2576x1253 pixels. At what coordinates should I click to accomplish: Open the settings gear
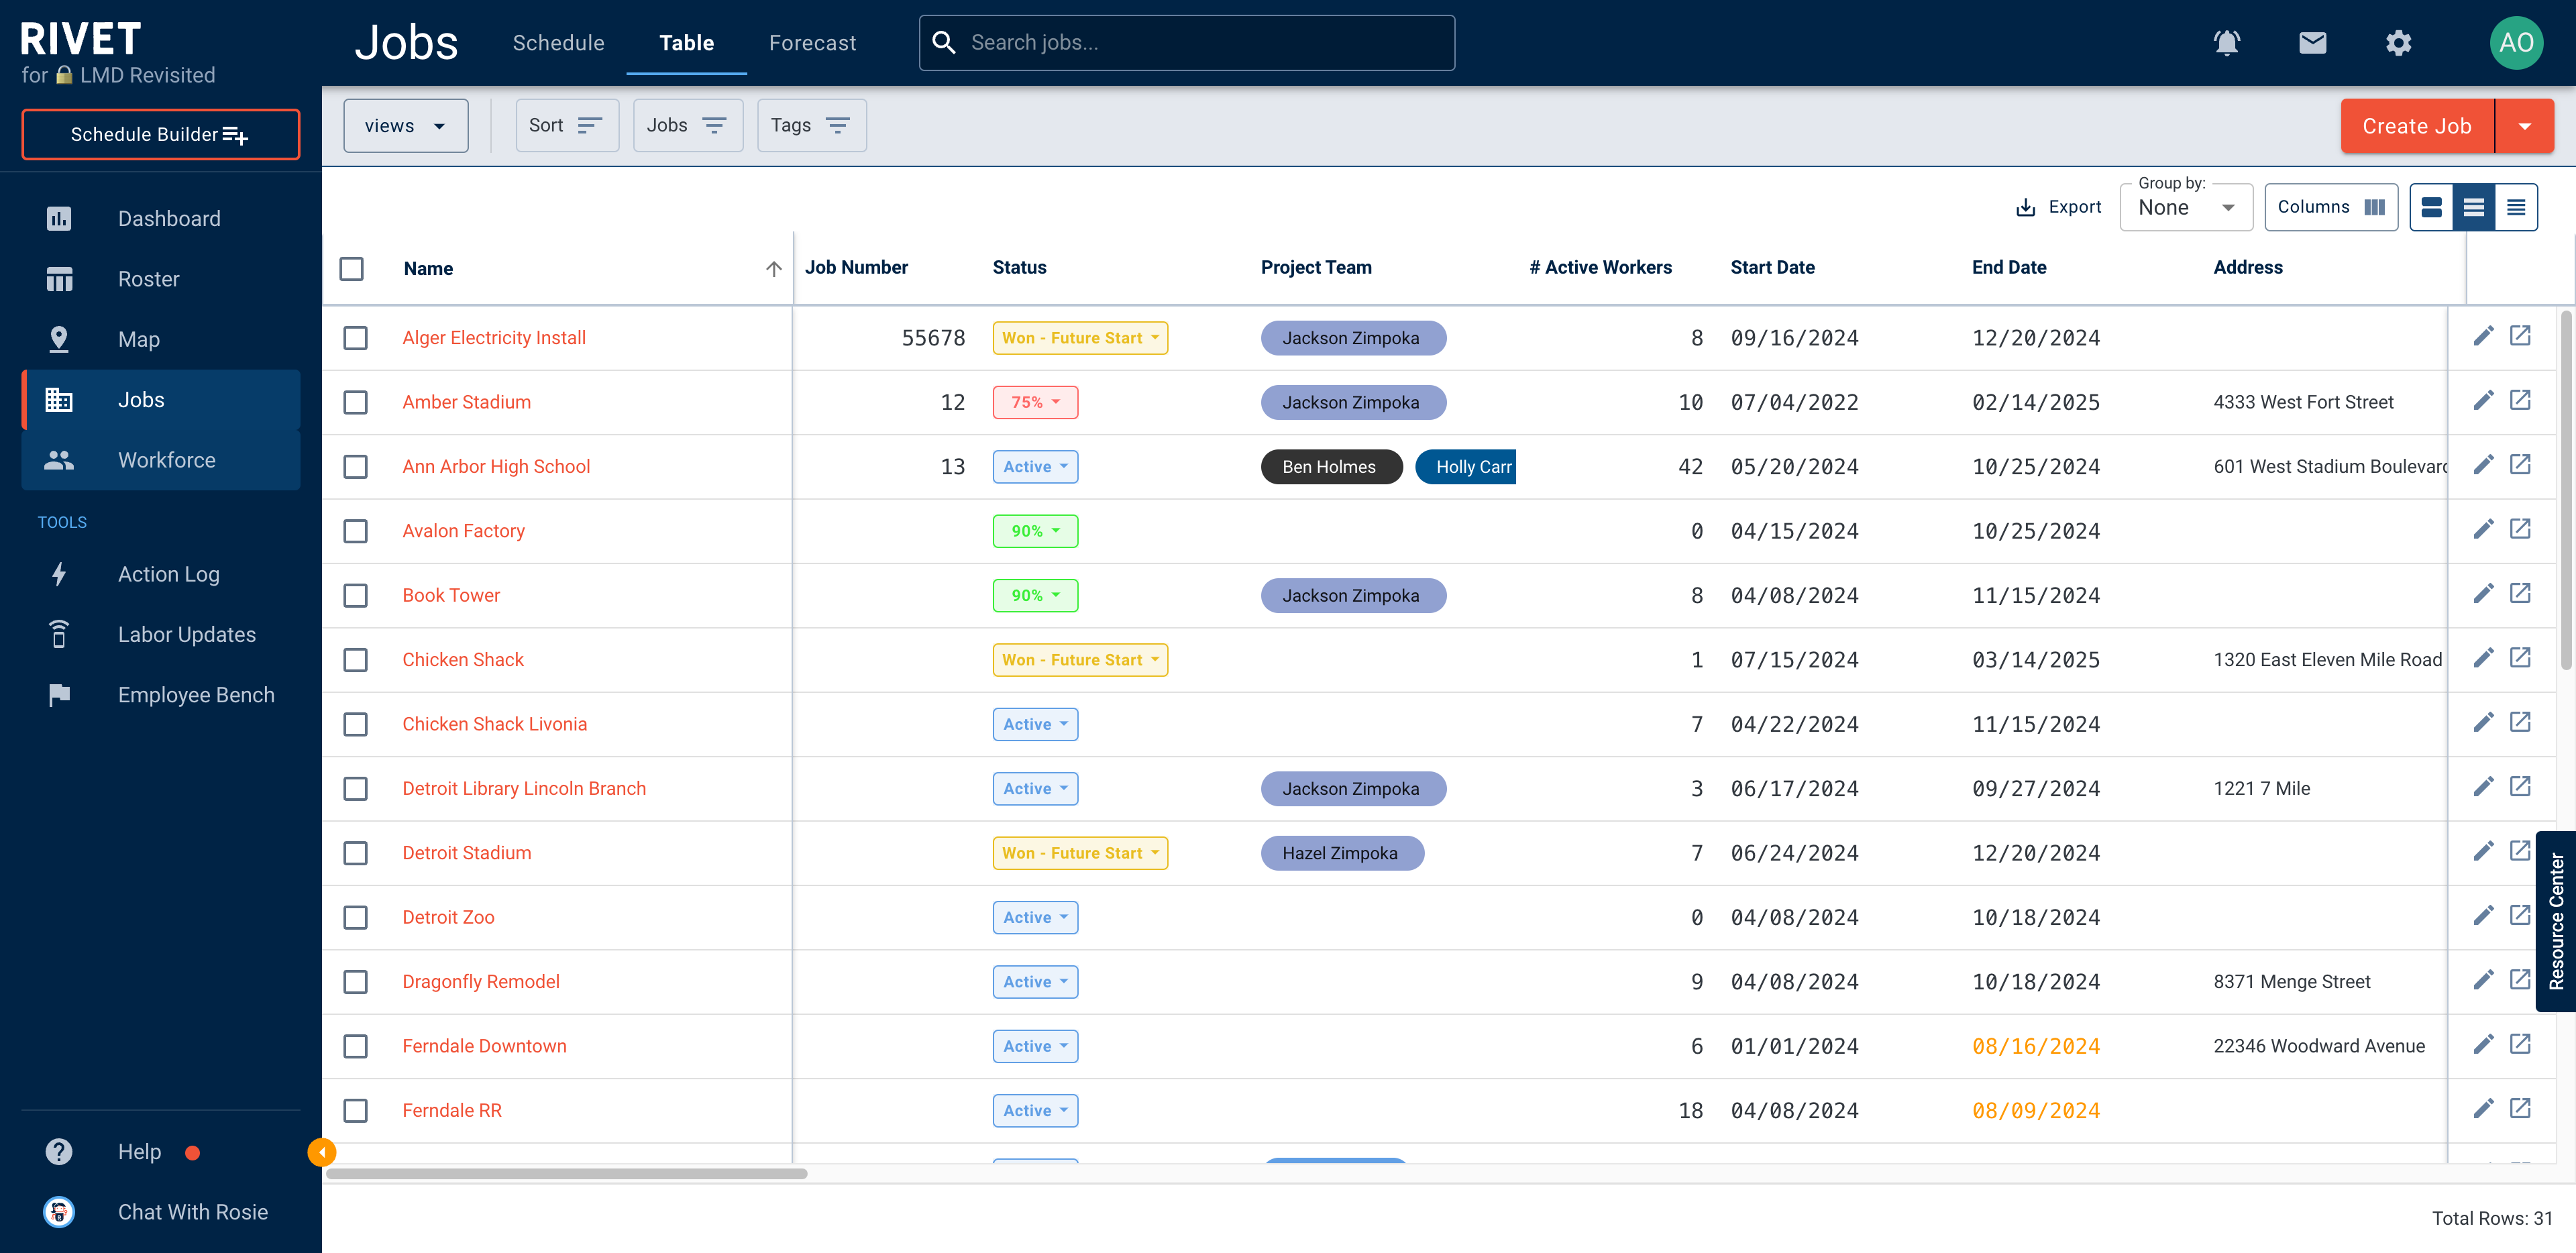(x=2398, y=43)
